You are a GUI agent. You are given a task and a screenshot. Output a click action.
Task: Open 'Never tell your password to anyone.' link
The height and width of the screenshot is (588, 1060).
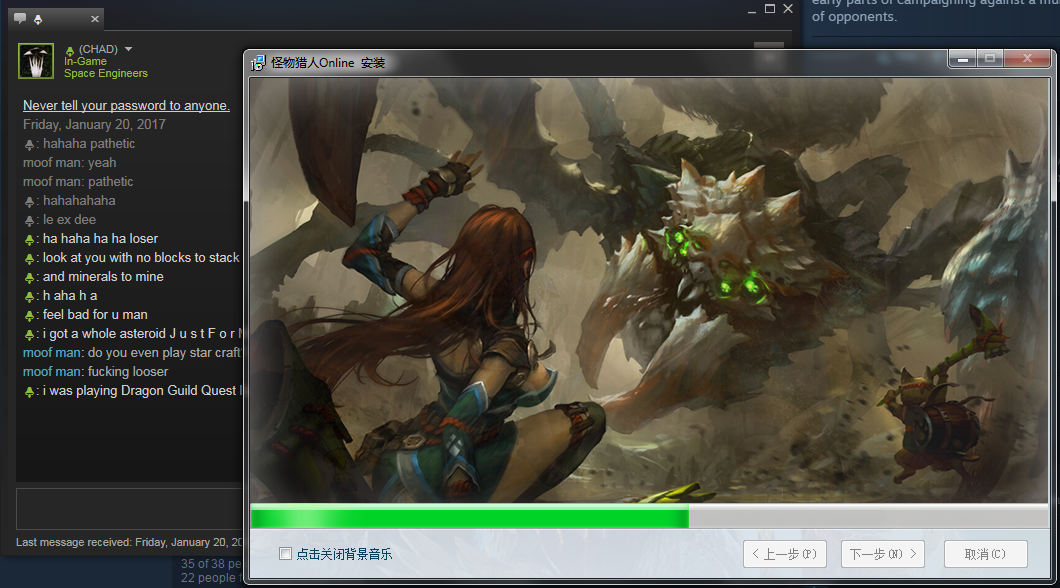126,105
